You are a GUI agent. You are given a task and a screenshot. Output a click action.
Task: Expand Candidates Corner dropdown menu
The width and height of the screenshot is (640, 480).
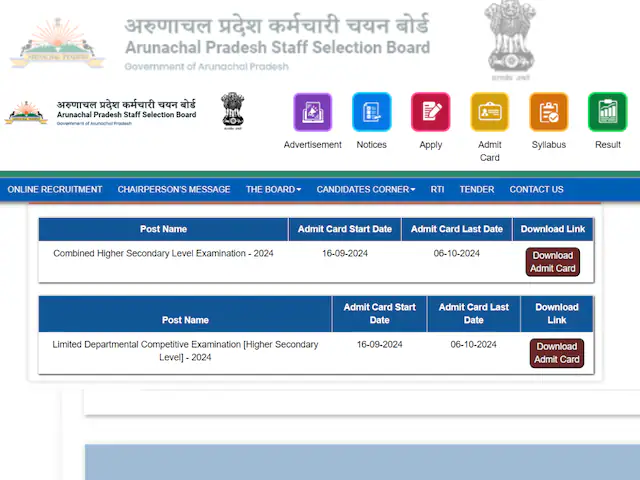tap(366, 189)
